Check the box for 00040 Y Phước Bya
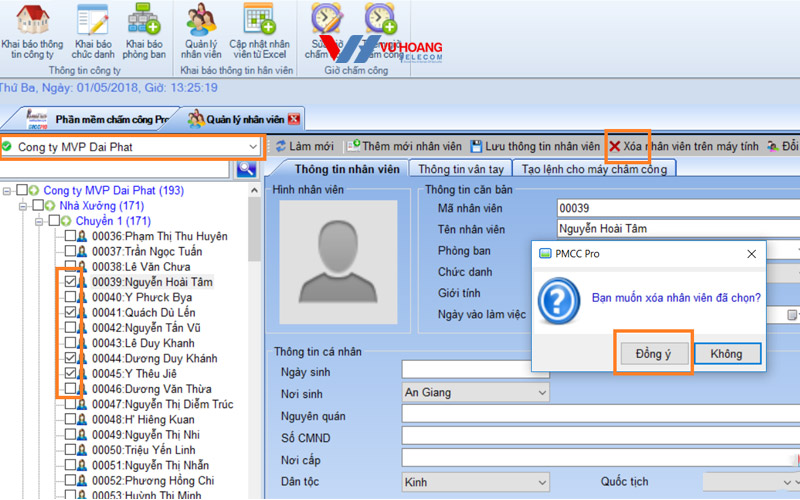Viewport: 800px width, 500px height. click(x=70, y=298)
